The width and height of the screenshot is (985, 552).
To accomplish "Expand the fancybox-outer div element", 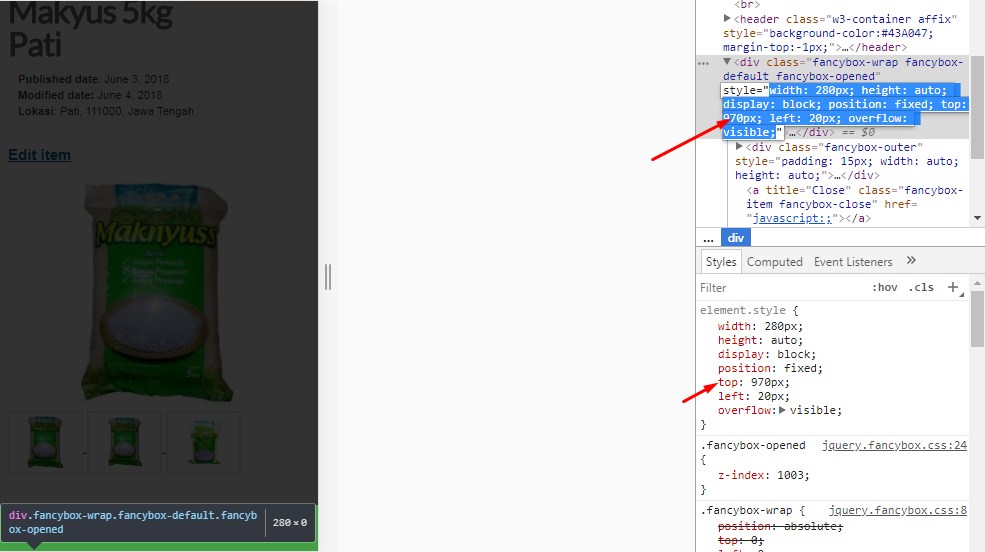I will pos(739,147).
